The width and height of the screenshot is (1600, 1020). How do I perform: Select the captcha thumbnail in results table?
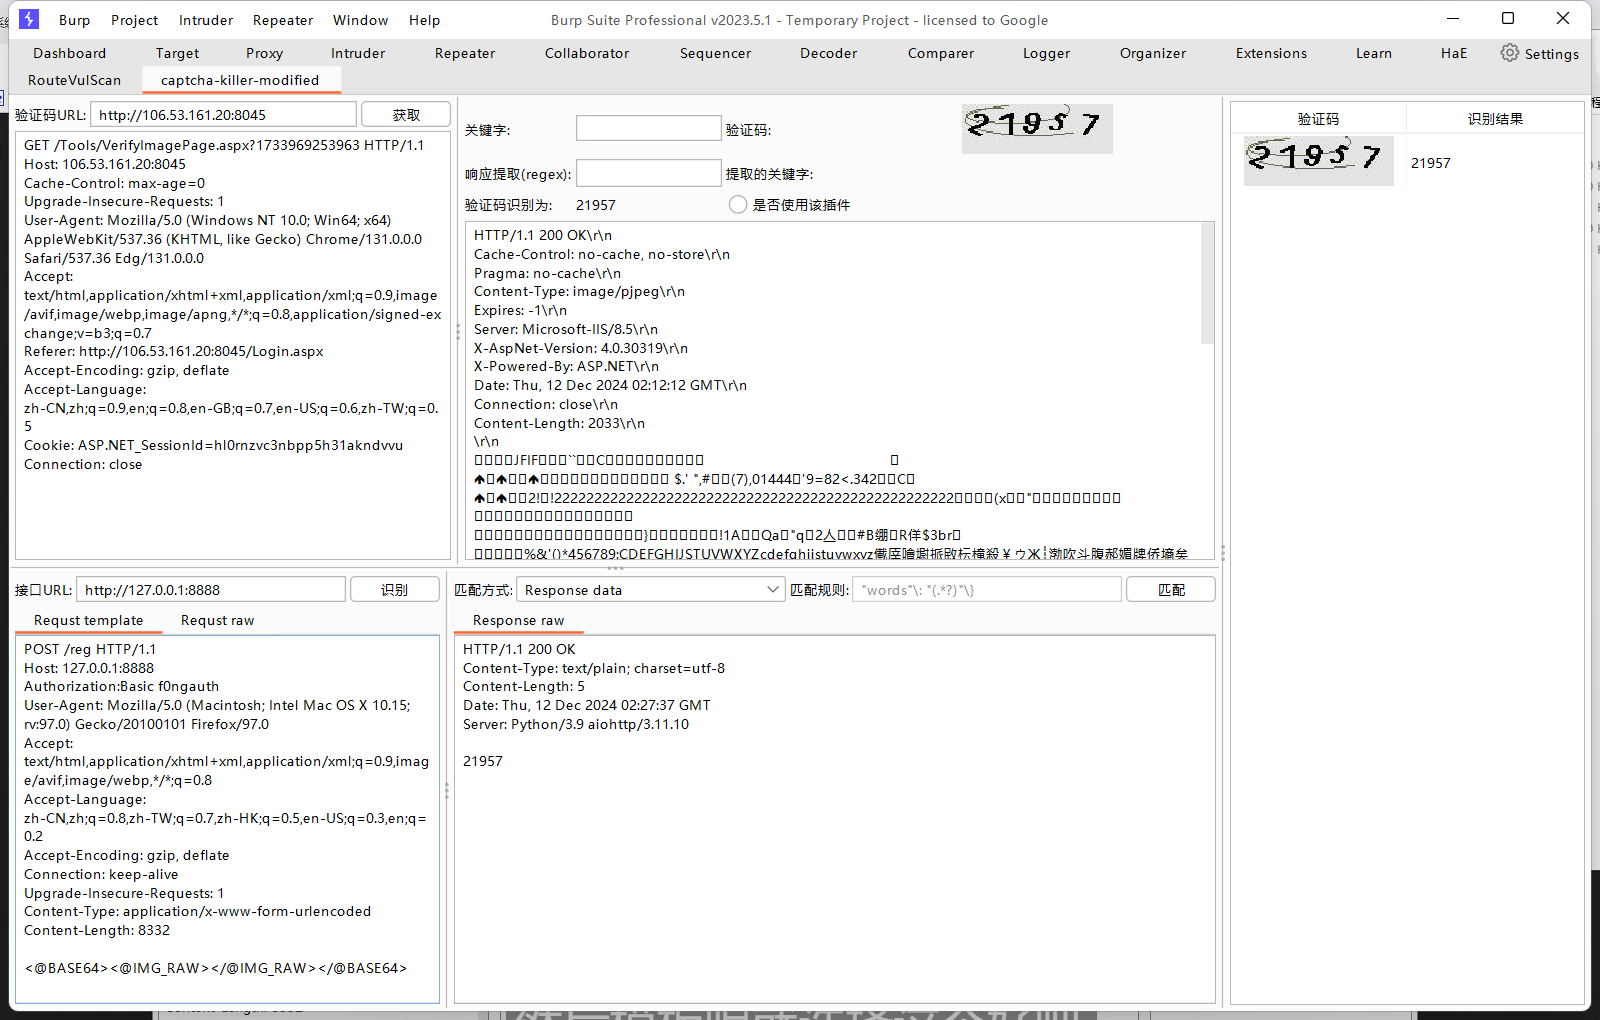(1318, 161)
